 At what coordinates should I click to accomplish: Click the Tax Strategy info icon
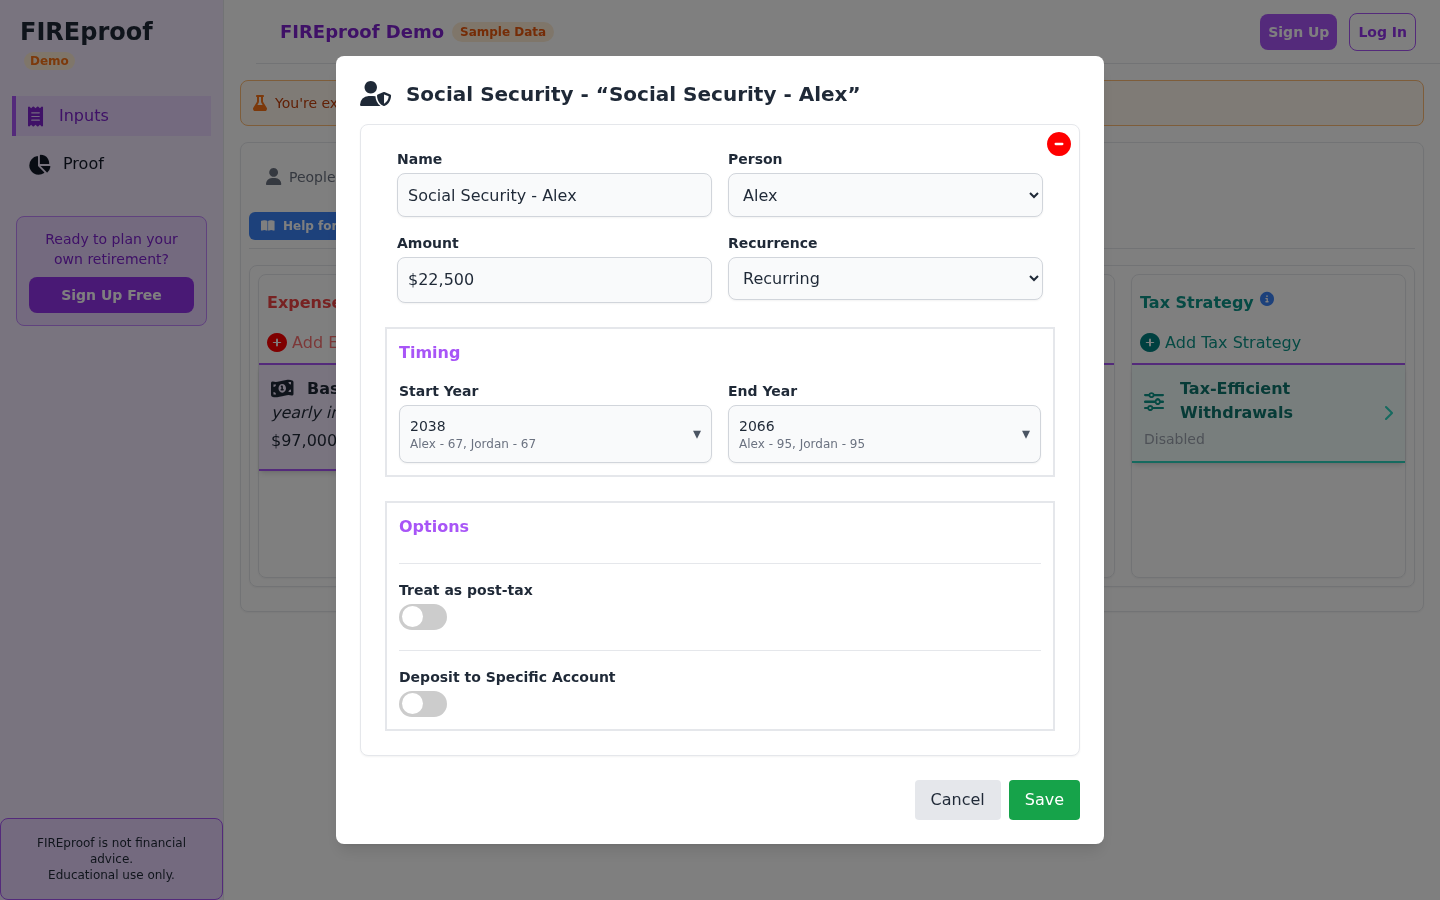pyautogui.click(x=1267, y=299)
